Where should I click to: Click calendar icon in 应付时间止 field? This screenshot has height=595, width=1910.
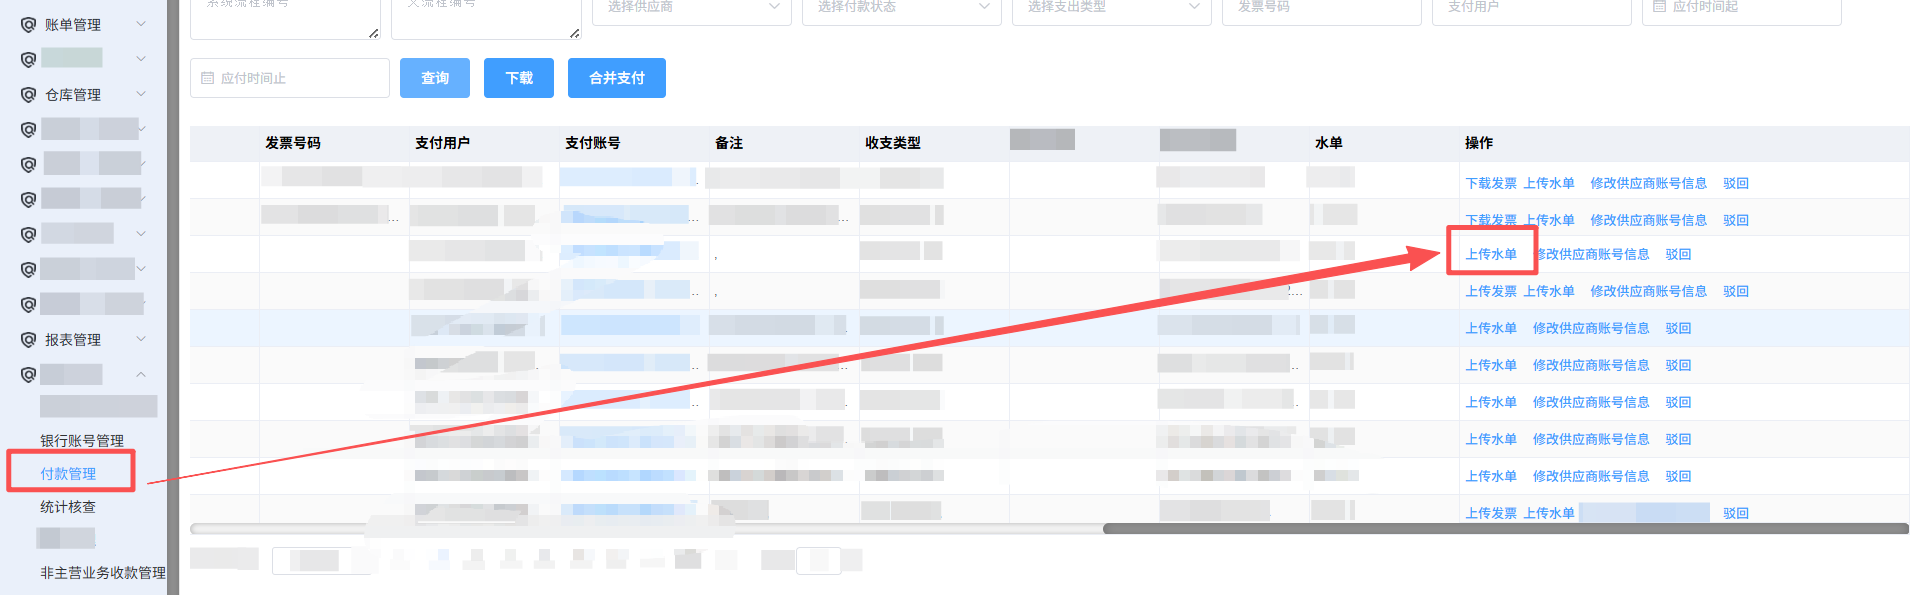pos(208,78)
